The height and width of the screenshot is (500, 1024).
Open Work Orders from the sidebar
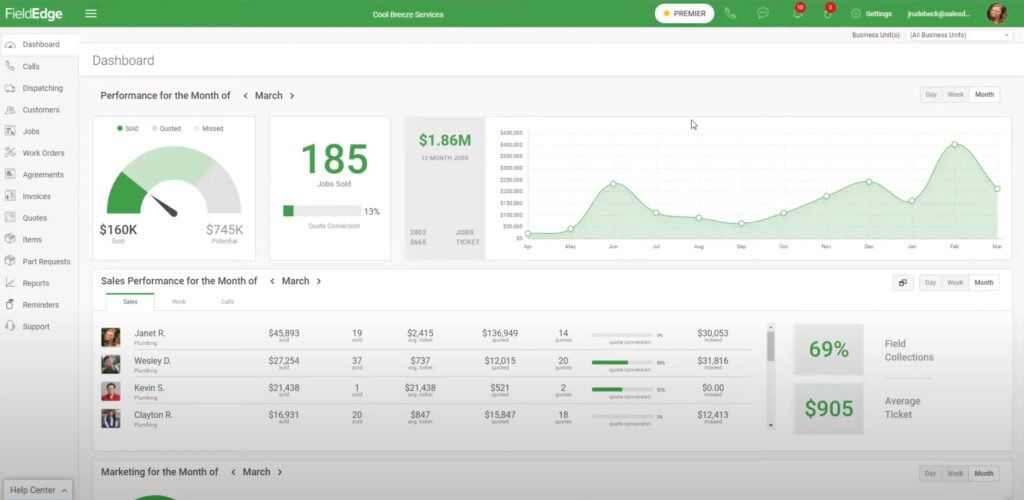pos(43,153)
